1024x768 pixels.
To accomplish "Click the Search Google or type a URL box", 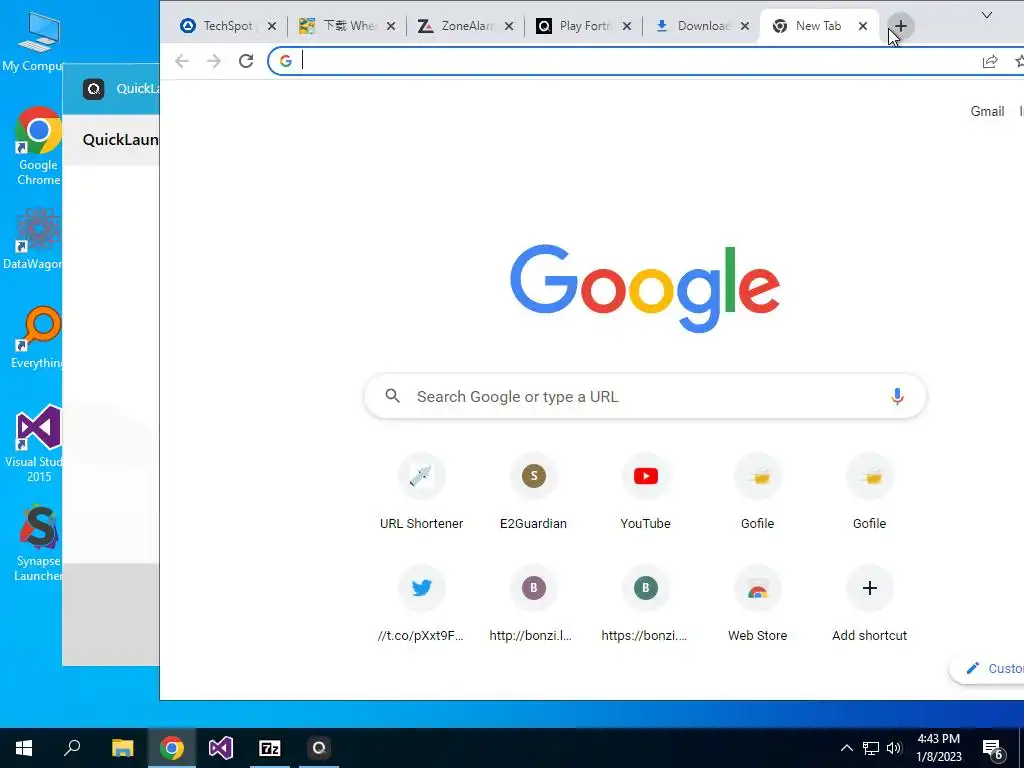I will click(645, 396).
